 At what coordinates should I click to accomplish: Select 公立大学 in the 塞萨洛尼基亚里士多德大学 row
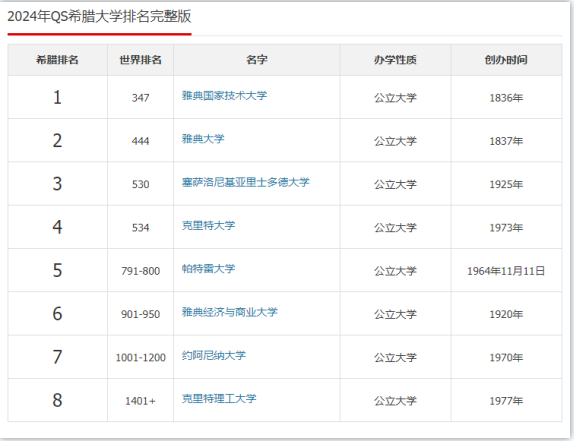click(395, 184)
